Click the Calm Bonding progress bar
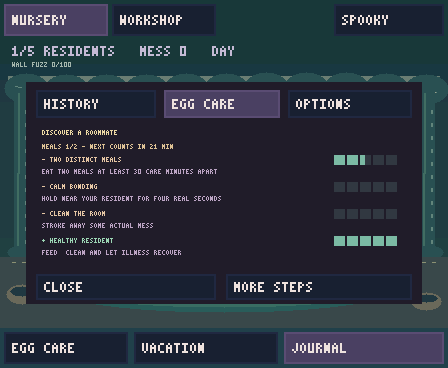448x368 pixels. (x=365, y=187)
